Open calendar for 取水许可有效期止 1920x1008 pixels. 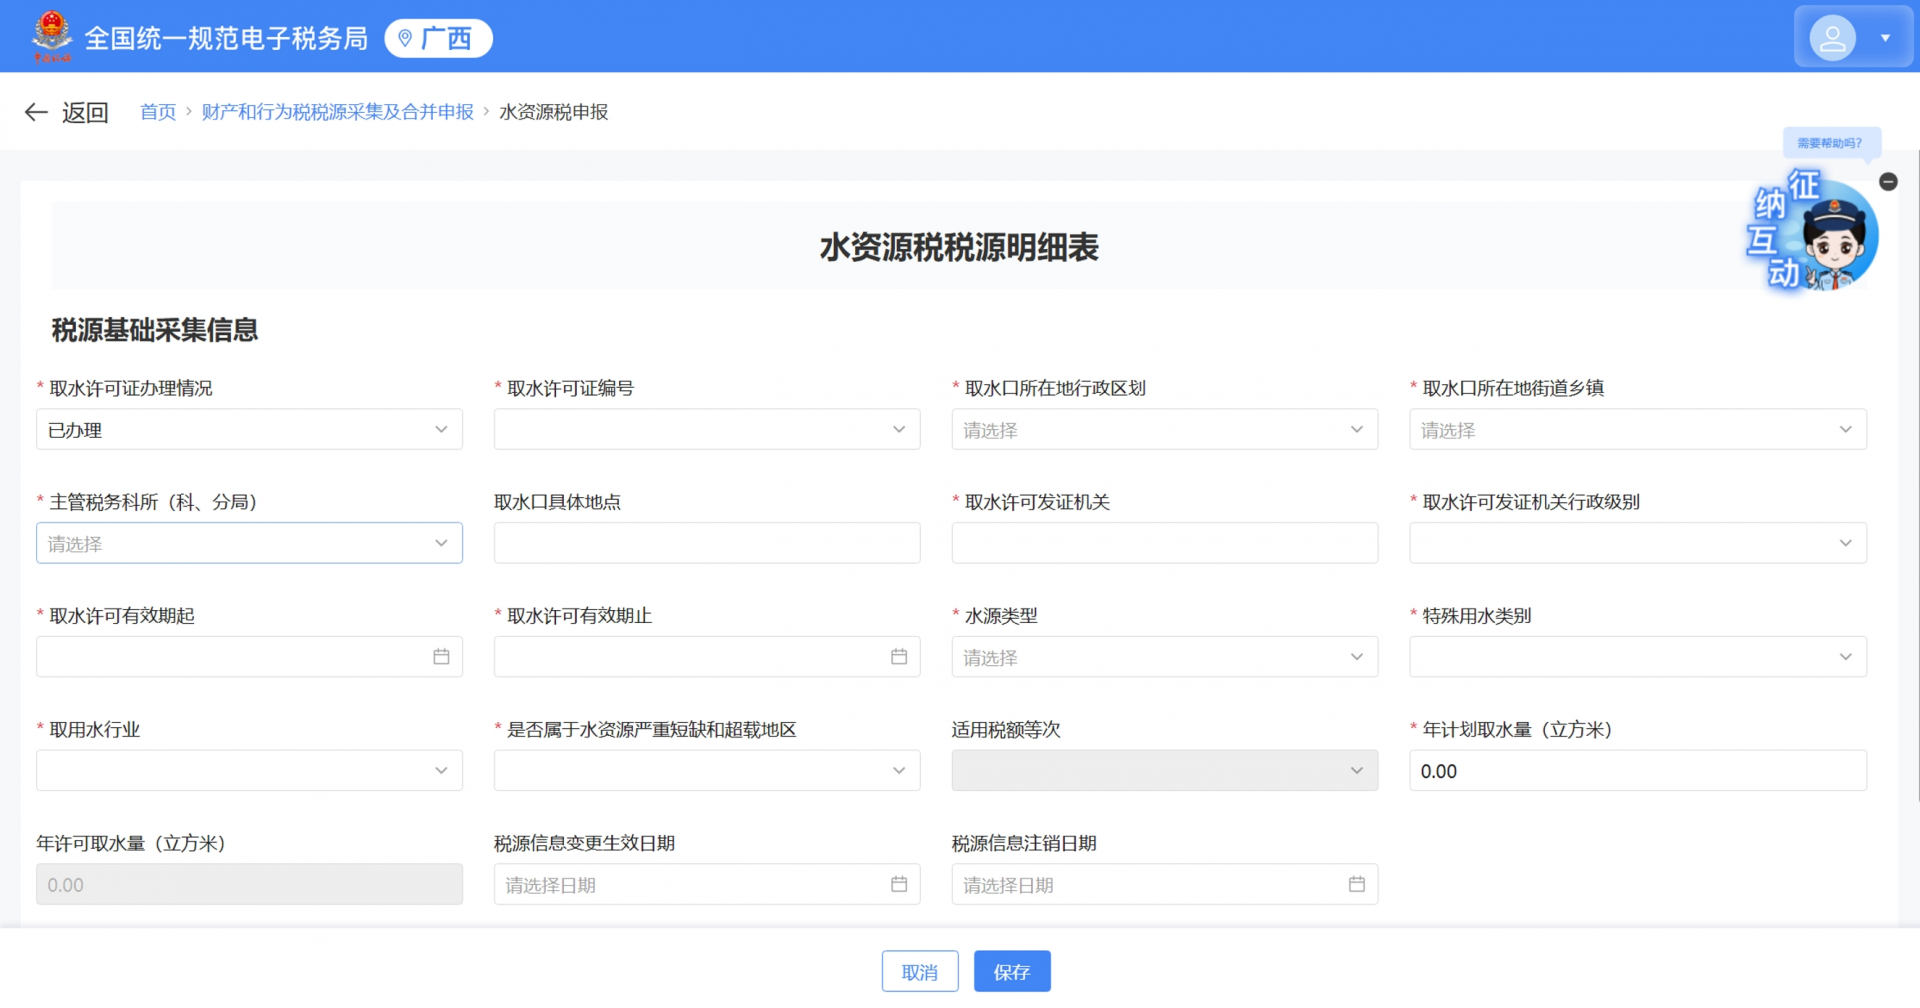point(899,657)
